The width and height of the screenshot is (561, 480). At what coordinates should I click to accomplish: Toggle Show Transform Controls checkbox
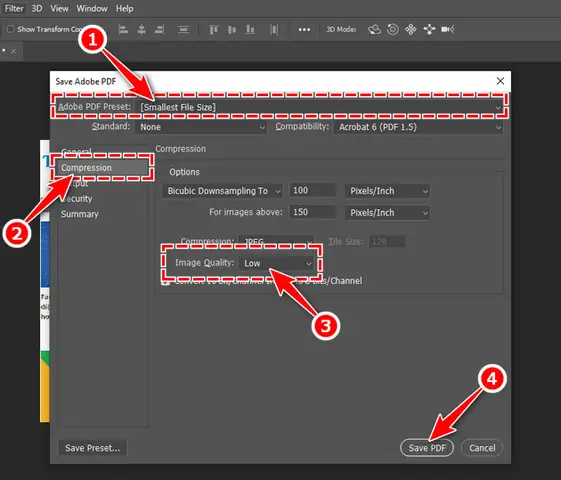coord(10,29)
